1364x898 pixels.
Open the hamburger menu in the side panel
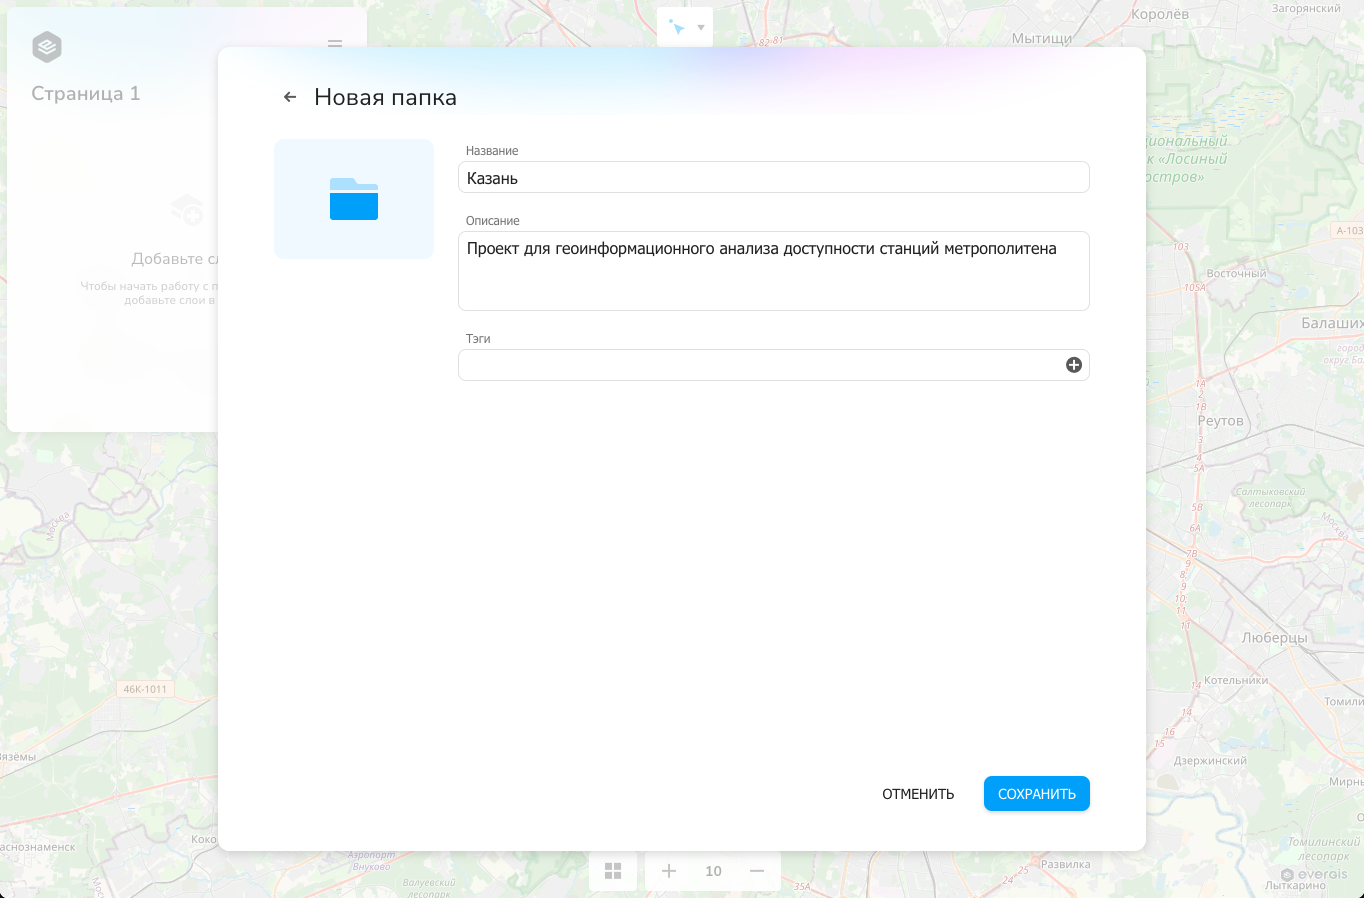coord(335,44)
